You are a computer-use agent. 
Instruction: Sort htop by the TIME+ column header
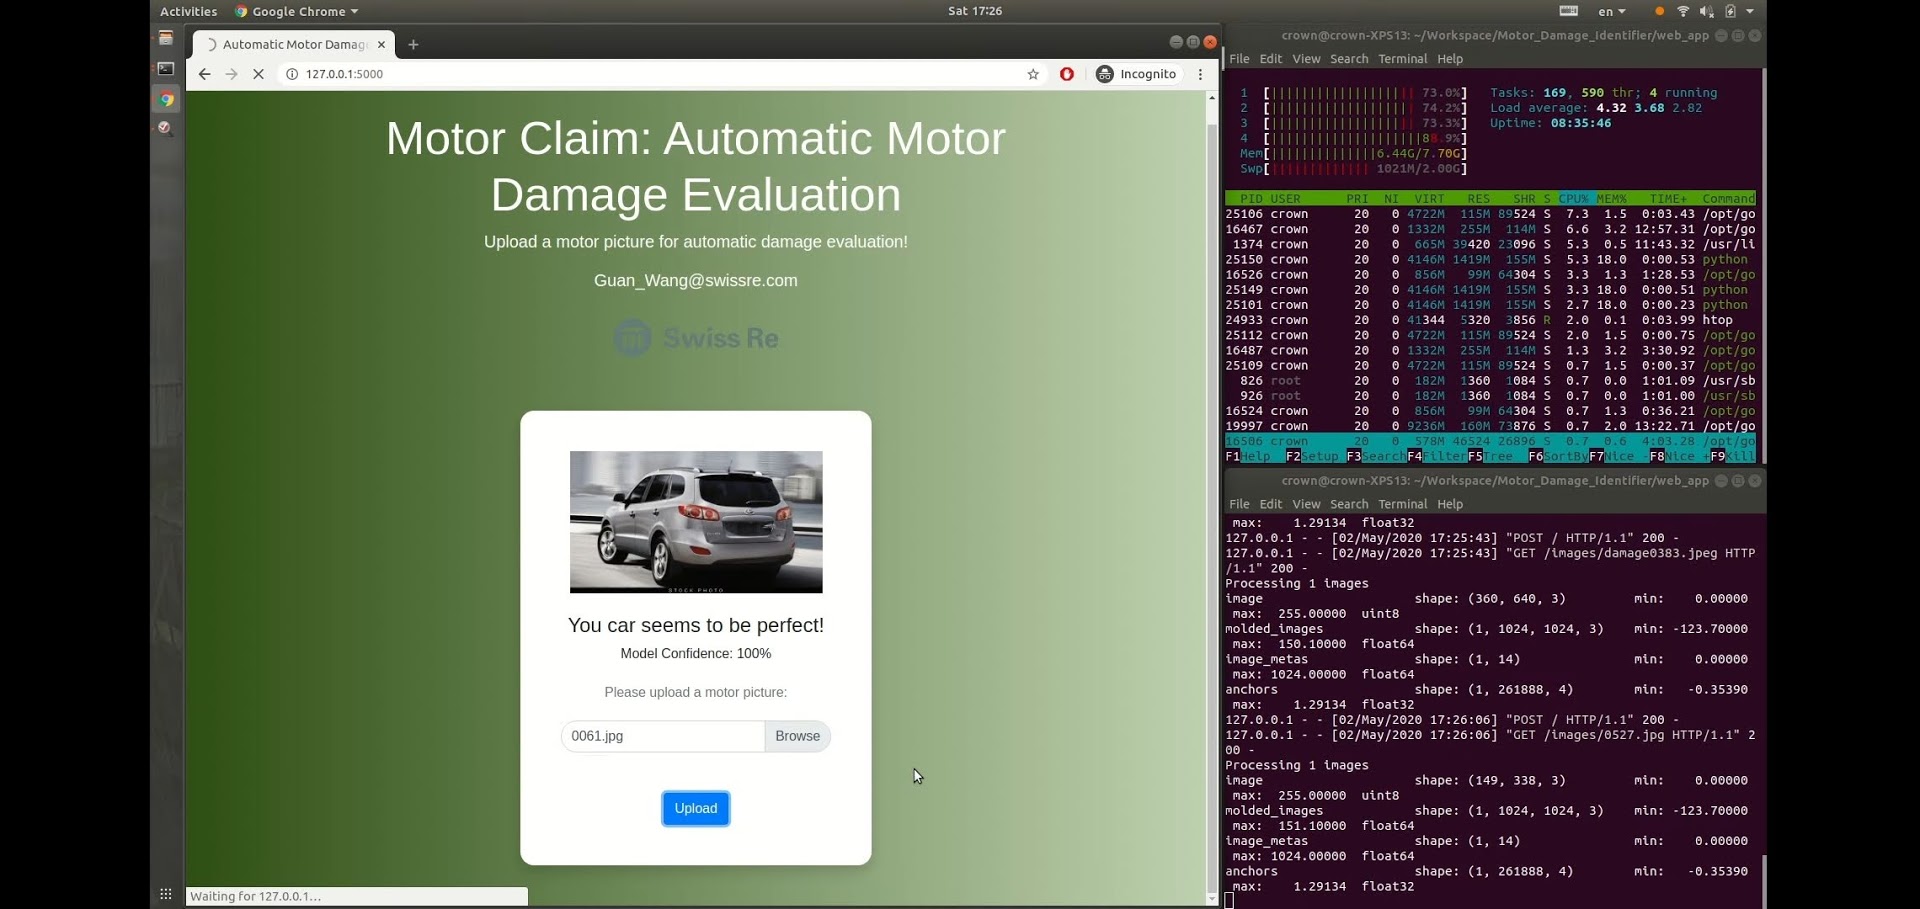point(1668,198)
